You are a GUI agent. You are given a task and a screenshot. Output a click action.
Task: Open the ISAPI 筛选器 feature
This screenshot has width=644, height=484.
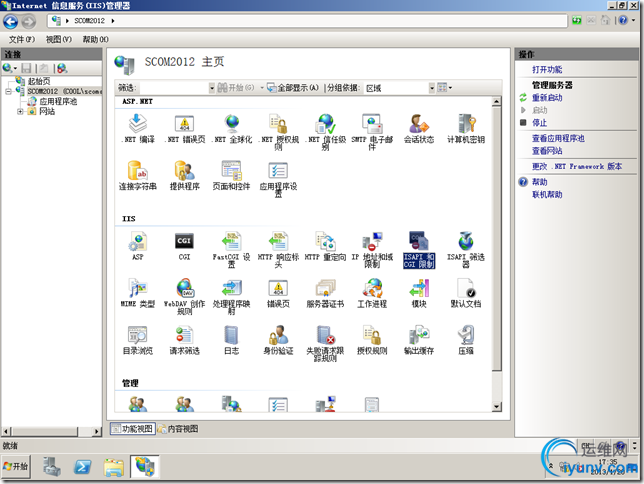[x=466, y=249]
